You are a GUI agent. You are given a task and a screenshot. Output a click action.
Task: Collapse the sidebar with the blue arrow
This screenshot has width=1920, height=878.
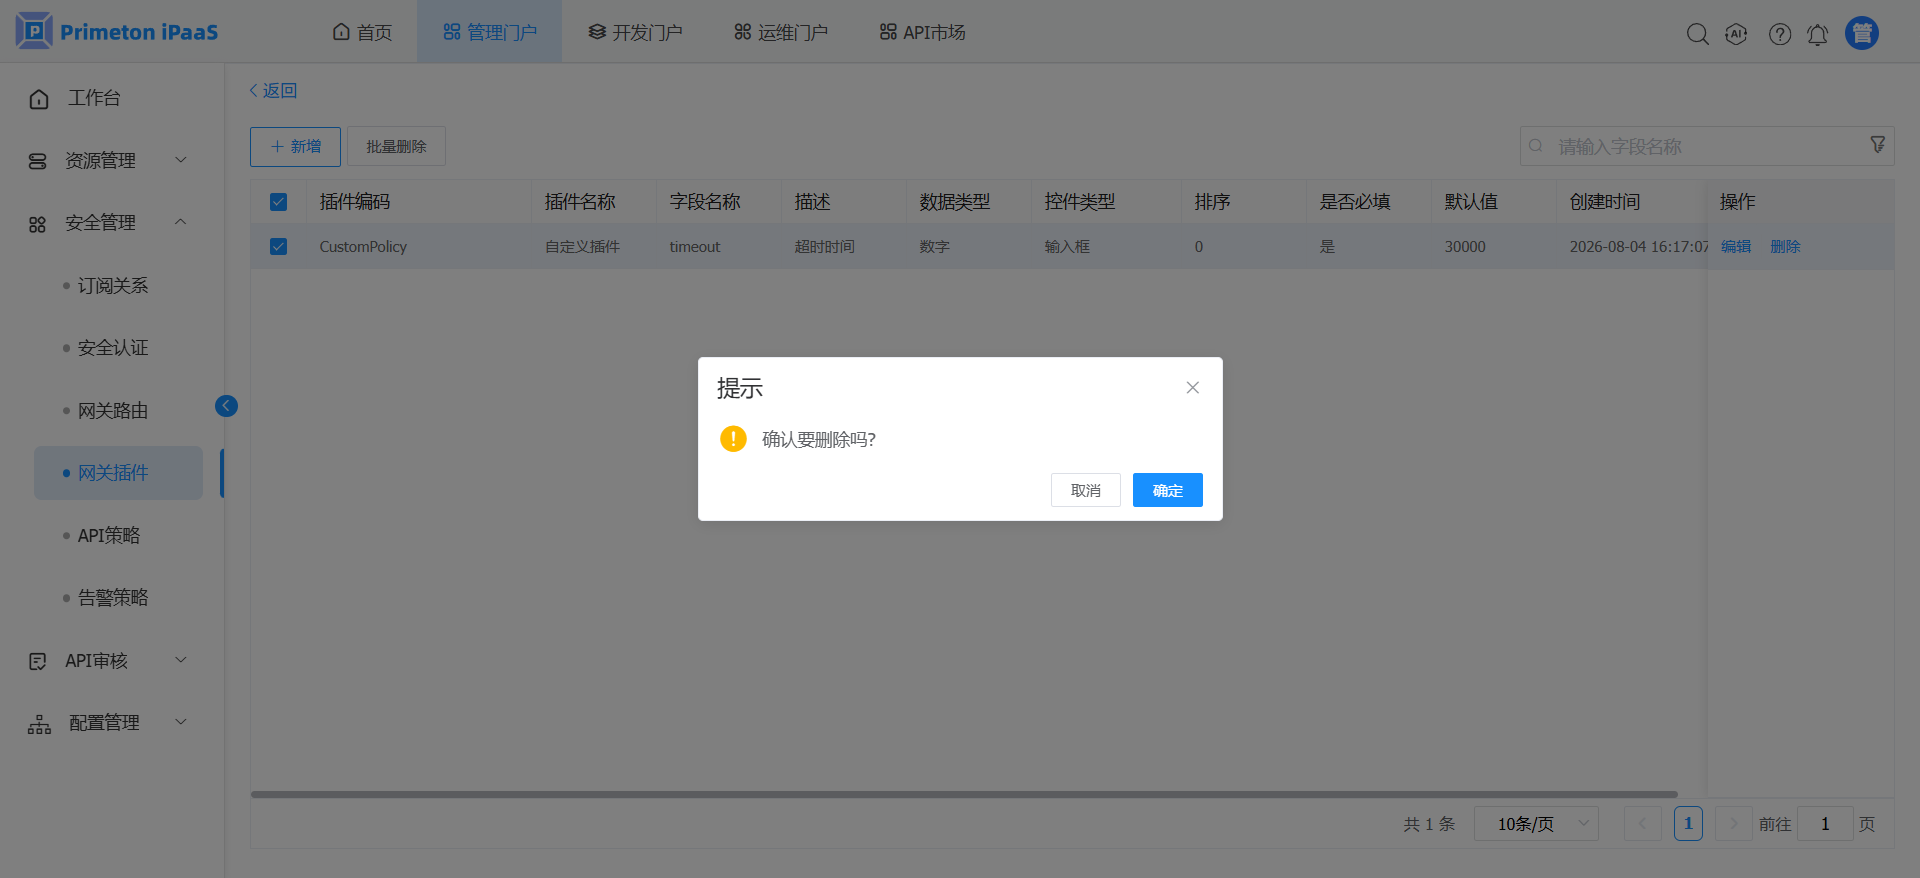pyautogui.click(x=226, y=405)
